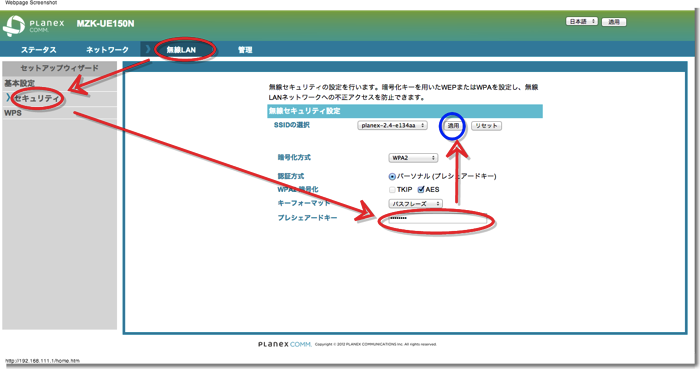This screenshot has width=700, height=369.
Task: Click the MZK-UE150N model name
Action: [105, 24]
